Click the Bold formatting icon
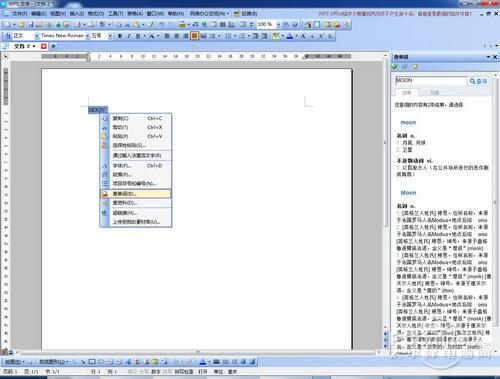Image resolution: width=500 pixels, height=379 pixels. [x=120, y=36]
